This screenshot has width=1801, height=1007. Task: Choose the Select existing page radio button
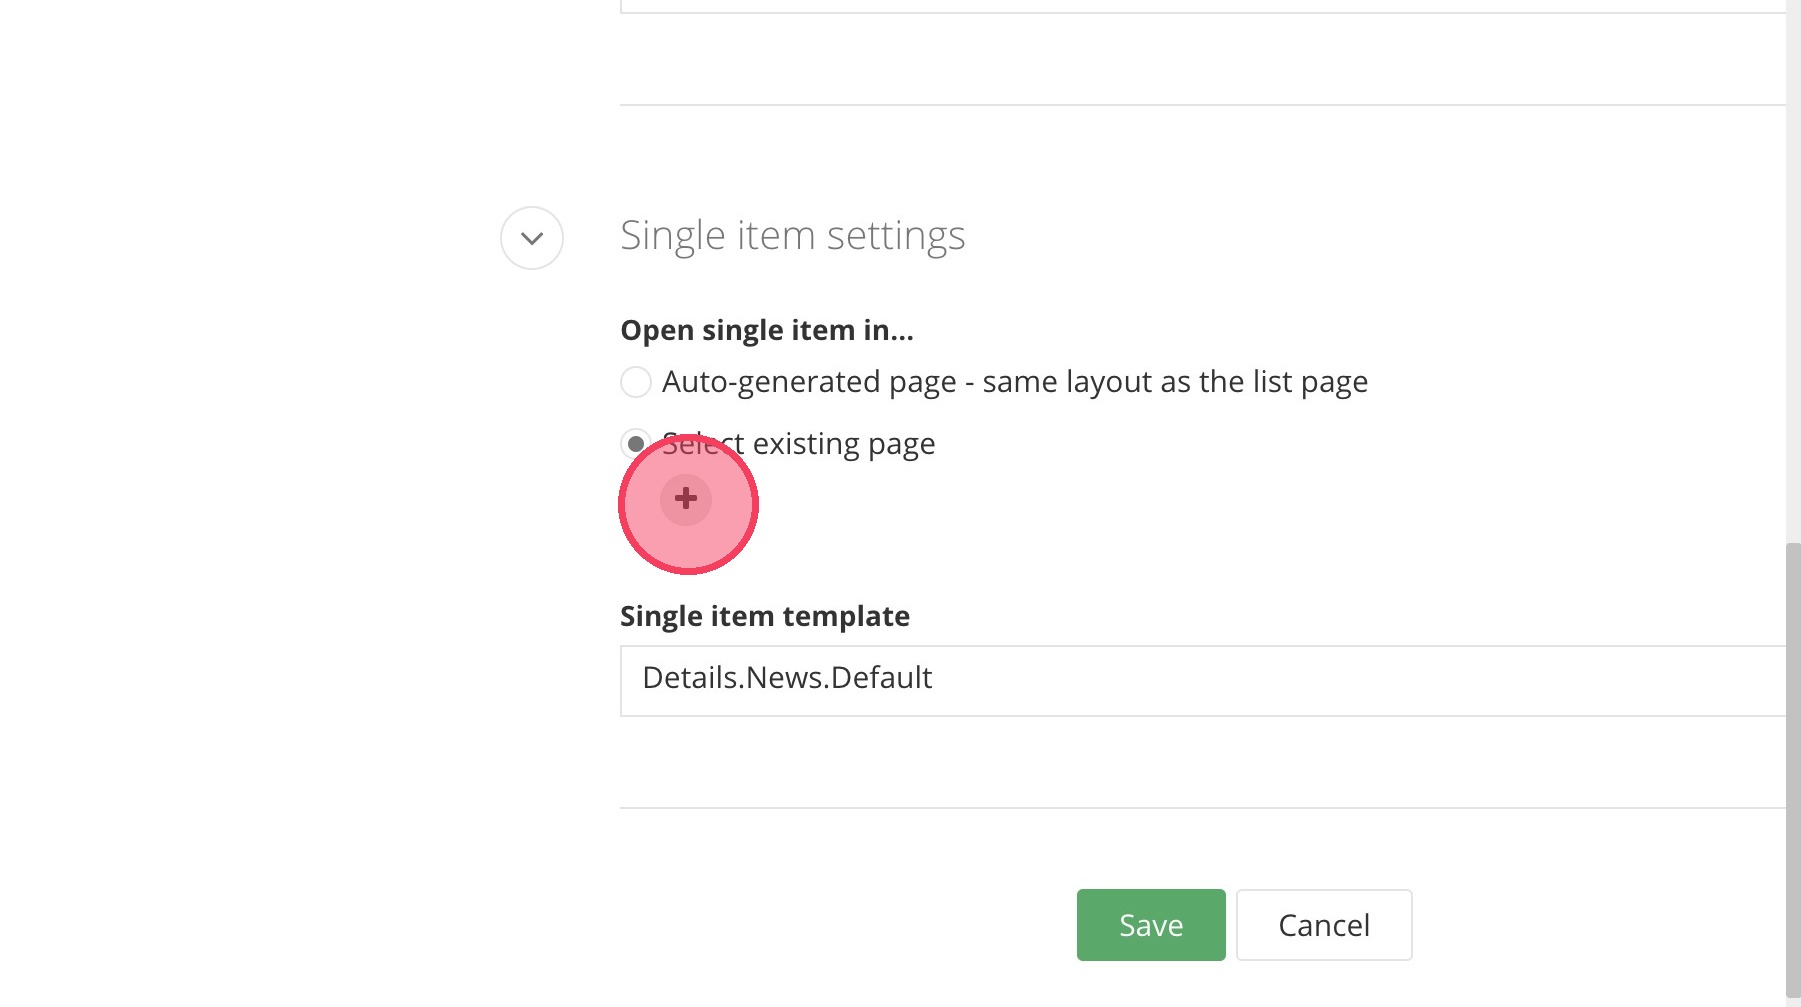tap(635, 443)
